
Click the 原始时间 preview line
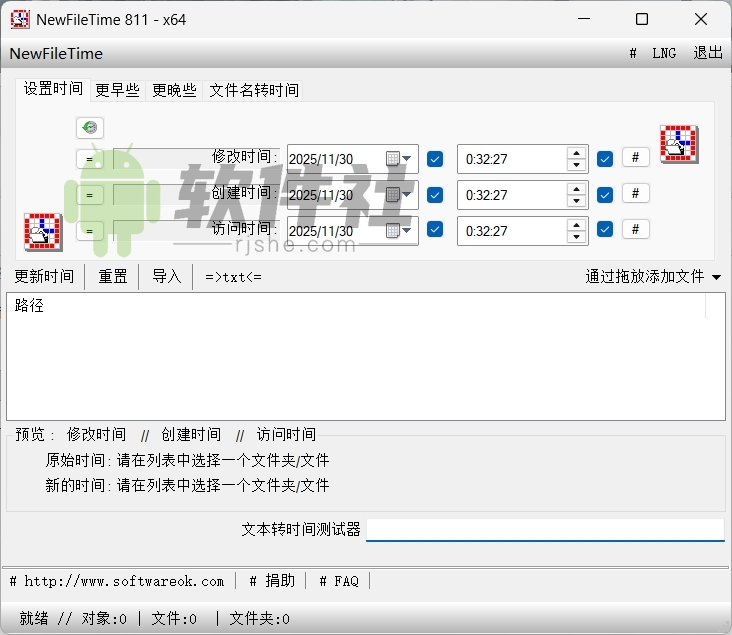[x=187, y=460]
